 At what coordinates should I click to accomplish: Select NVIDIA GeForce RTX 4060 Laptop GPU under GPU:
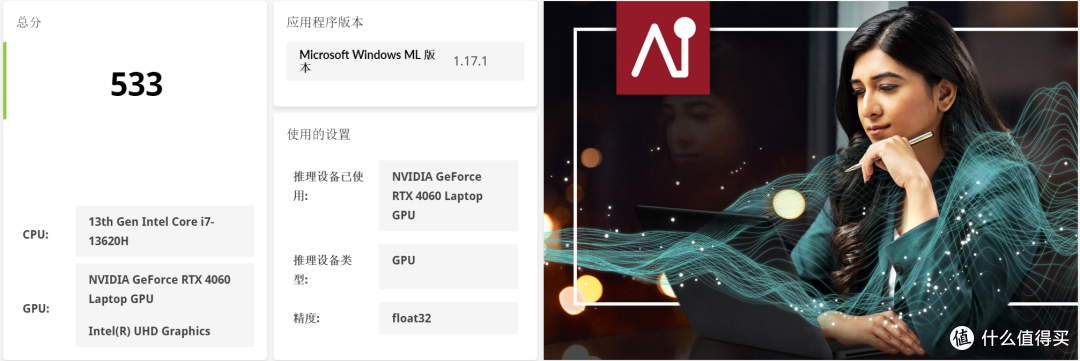[159, 289]
